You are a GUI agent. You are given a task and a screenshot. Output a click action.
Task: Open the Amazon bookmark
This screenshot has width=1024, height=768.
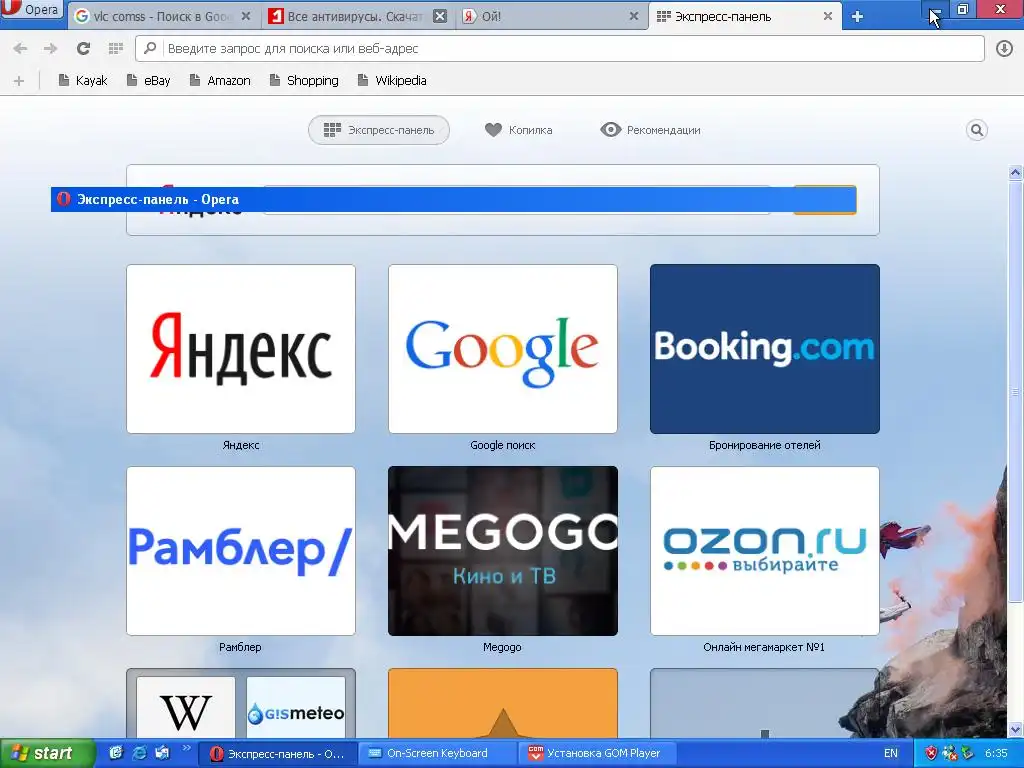(x=219, y=80)
